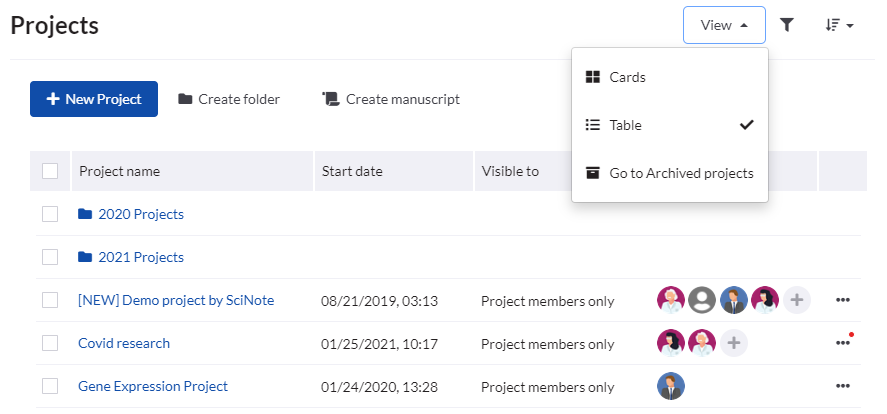This screenshot has height=414, width=887.
Task: Open the sort order dropdown
Action: 839,25
